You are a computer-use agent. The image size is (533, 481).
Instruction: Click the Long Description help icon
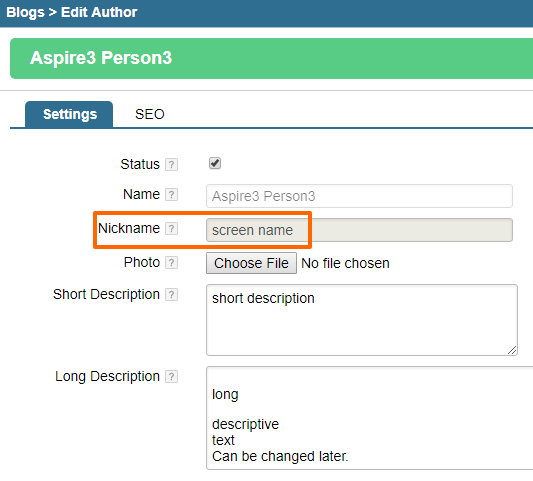click(171, 377)
